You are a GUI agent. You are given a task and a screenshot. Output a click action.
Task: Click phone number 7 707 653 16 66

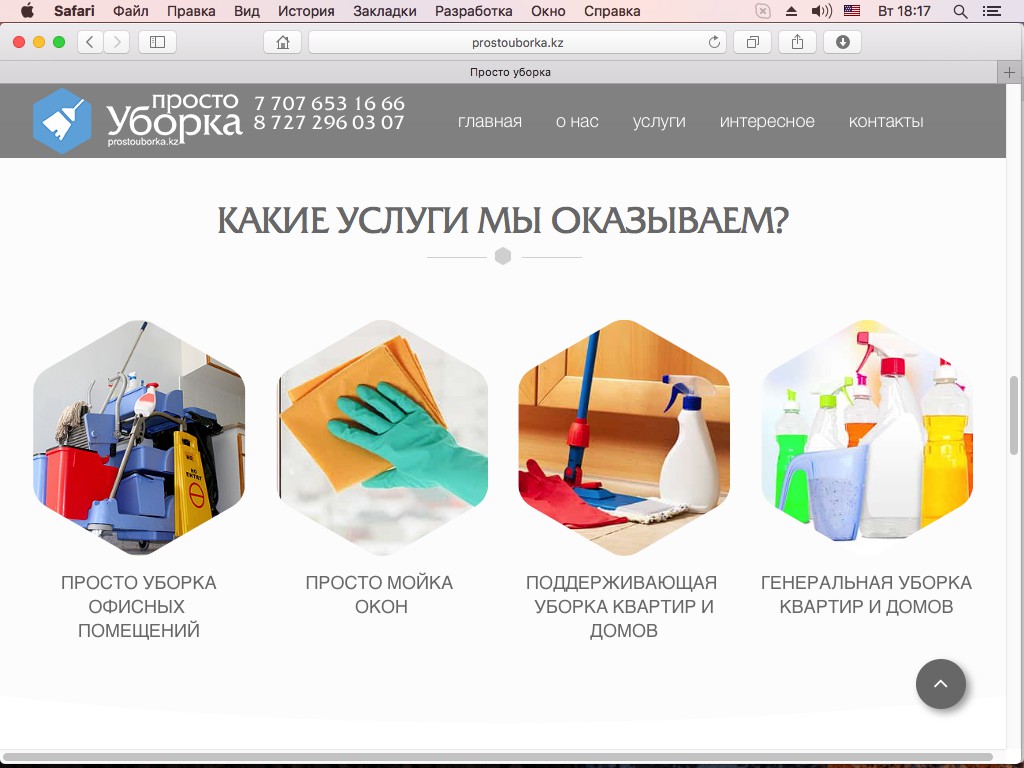(x=329, y=103)
